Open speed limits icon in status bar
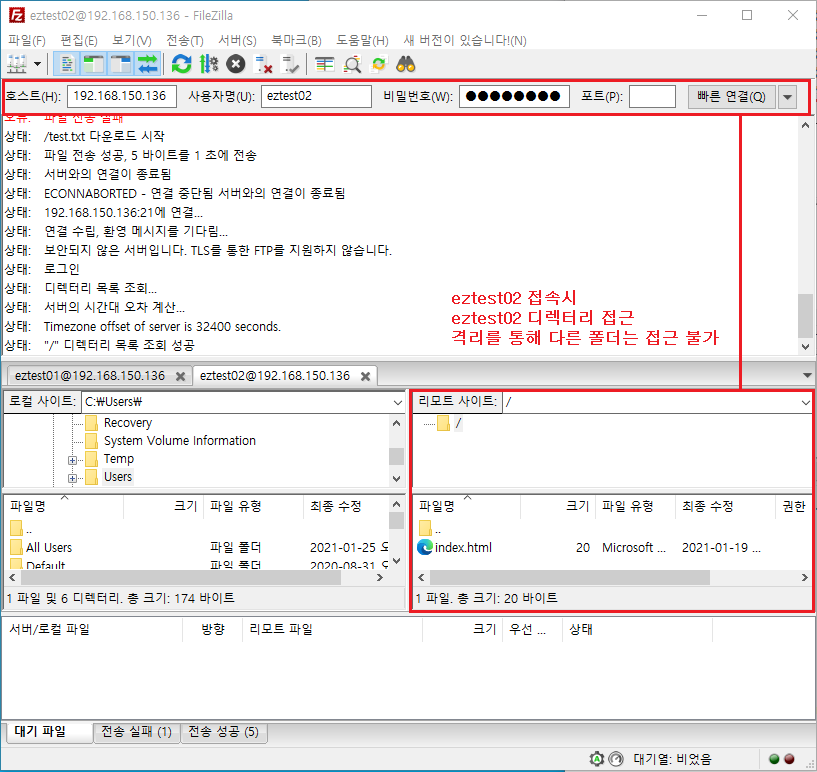The width and height of the screenshot is (817, 772). [x=616, y=759]
